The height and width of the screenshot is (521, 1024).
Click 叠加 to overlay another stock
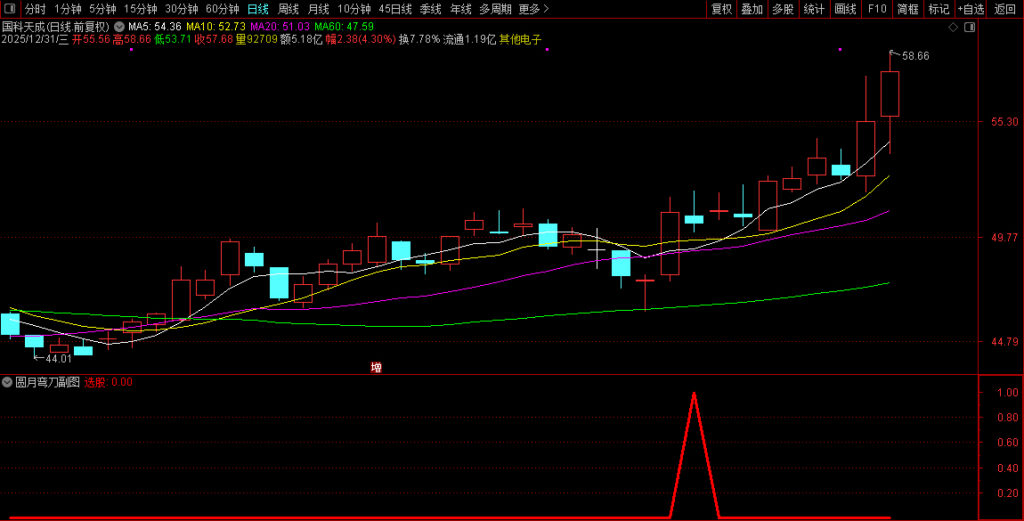(x=752, y=9)
